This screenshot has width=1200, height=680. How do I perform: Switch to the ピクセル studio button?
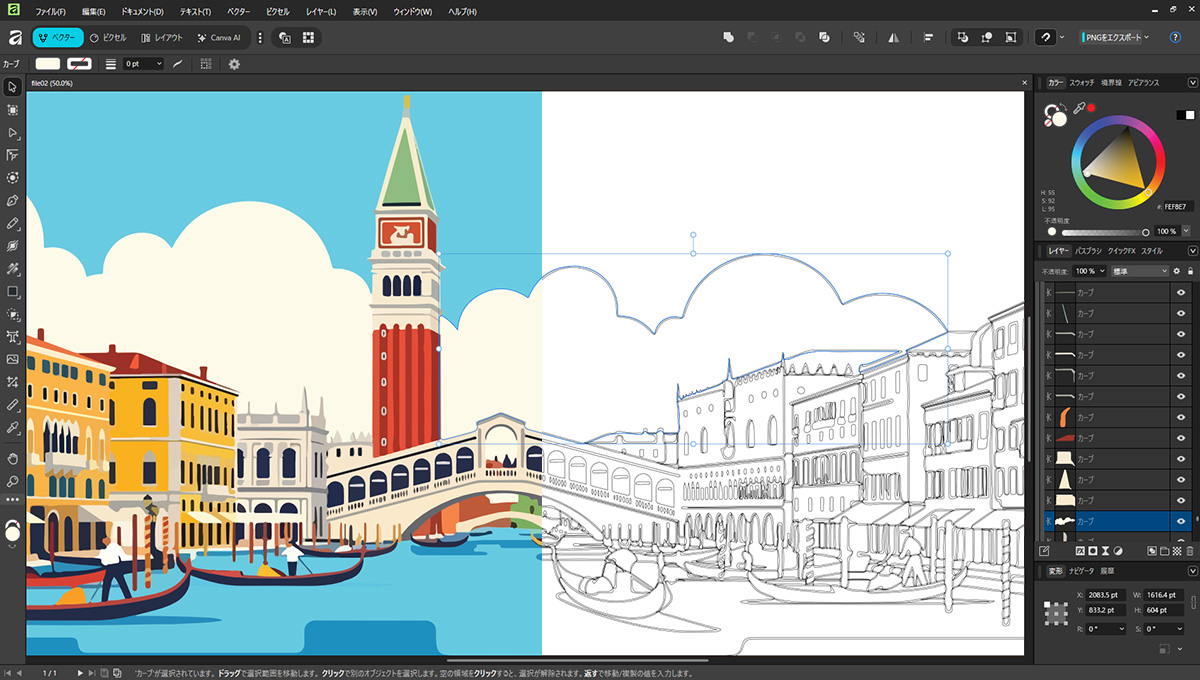click(x=108, y=37)
